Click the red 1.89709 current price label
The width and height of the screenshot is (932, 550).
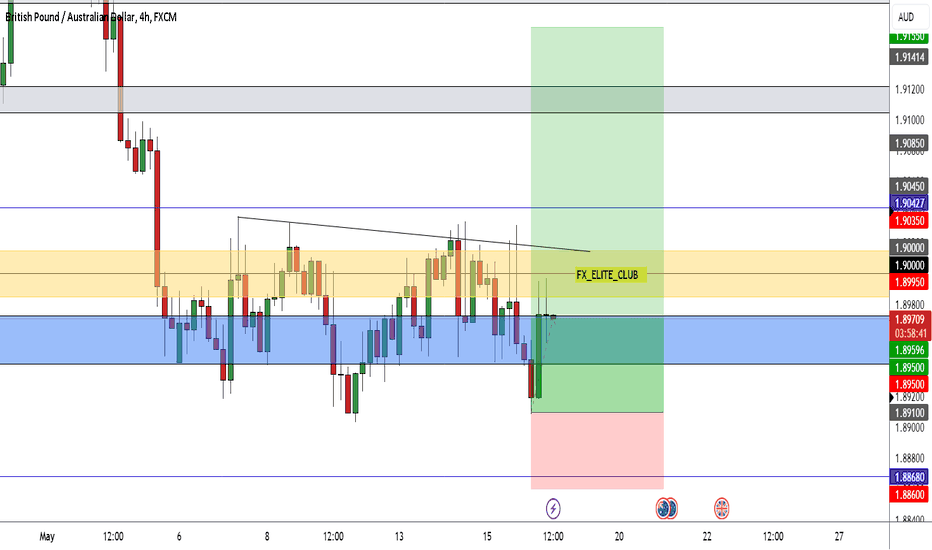[909, 320]
